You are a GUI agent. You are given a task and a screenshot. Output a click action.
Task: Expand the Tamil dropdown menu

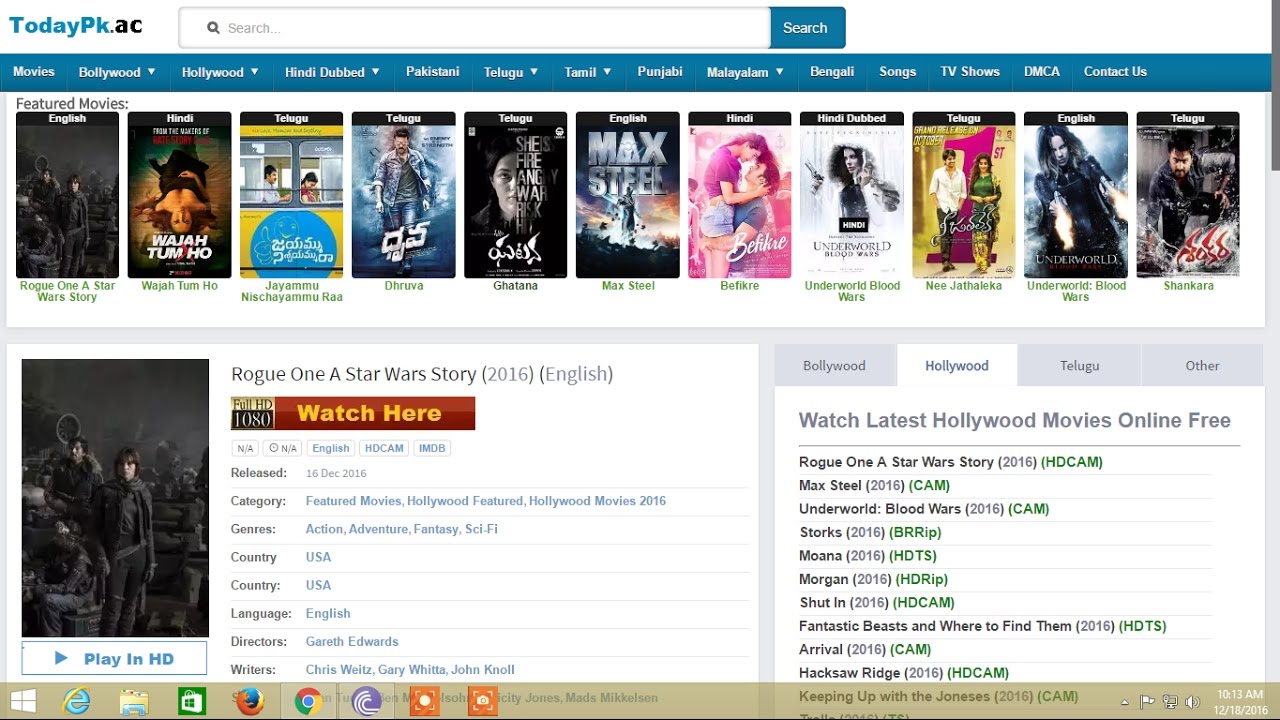coord(588,72)
